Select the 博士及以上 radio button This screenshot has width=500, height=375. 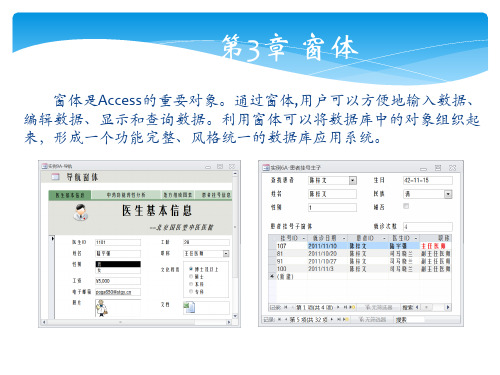191,269
